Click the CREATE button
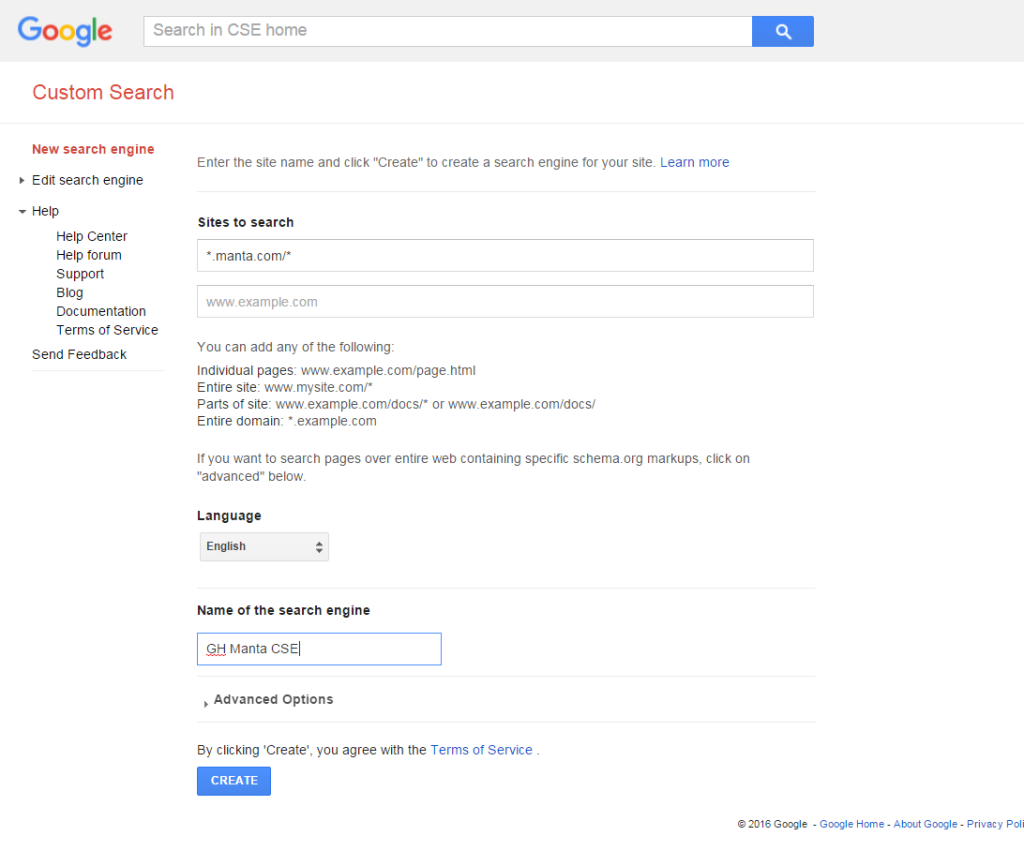 (233, 780)
